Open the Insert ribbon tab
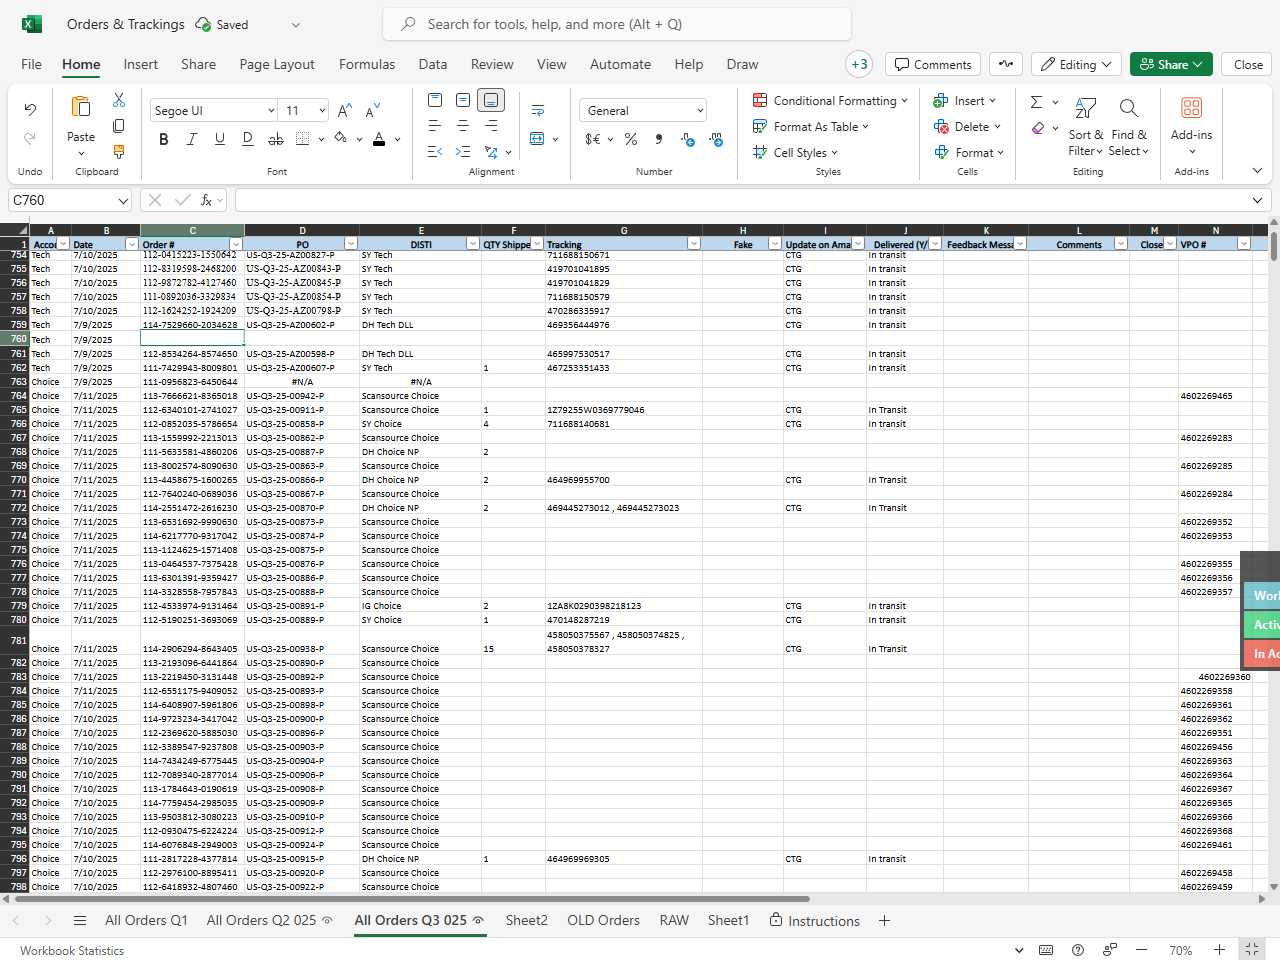Viewport: 1280px width, 960px height. coord(141,64)
